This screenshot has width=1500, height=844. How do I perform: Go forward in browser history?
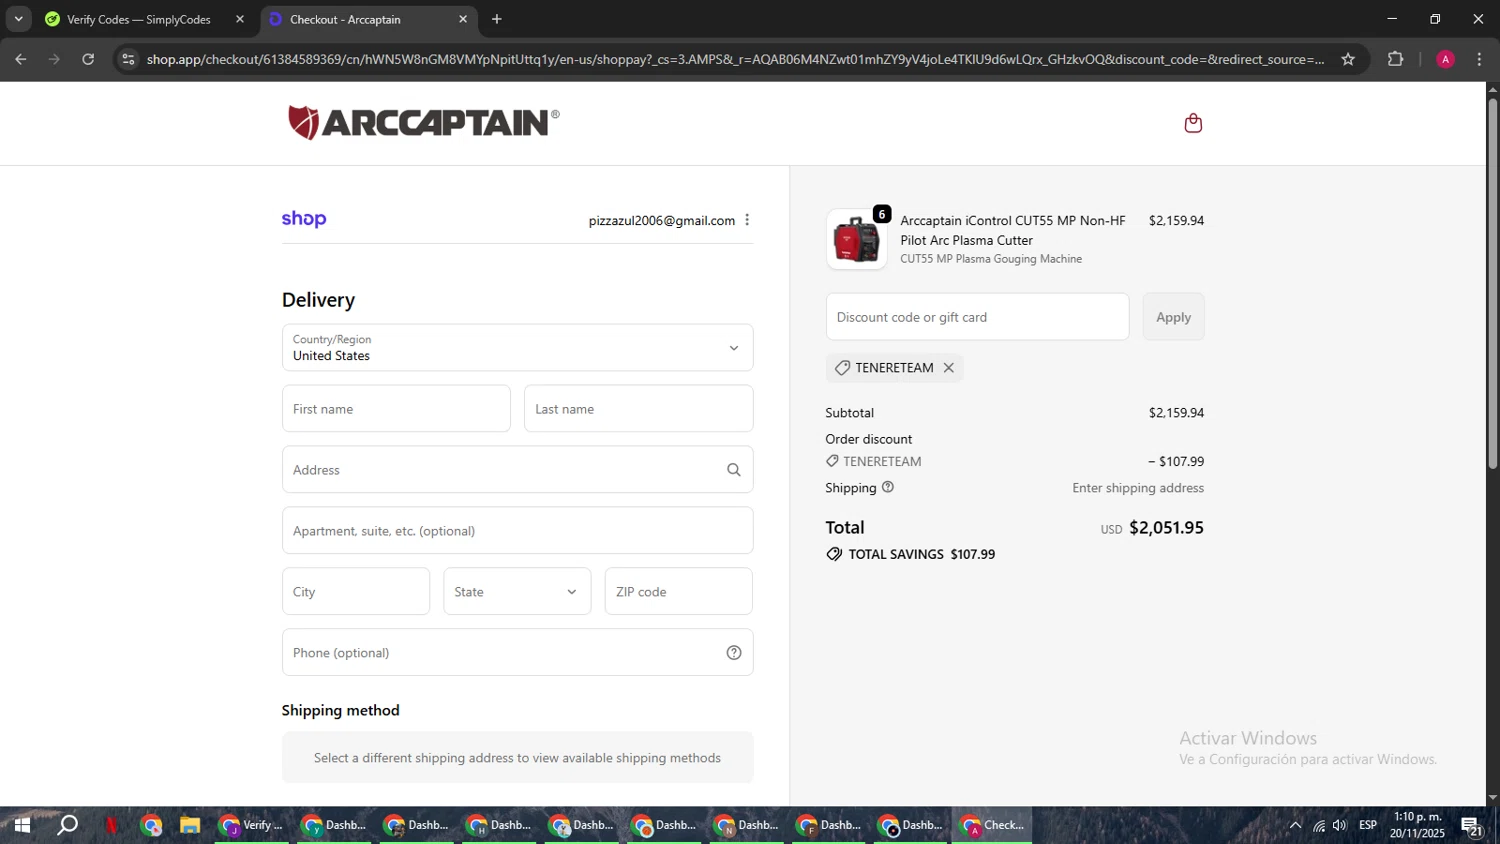pos(54,59)
